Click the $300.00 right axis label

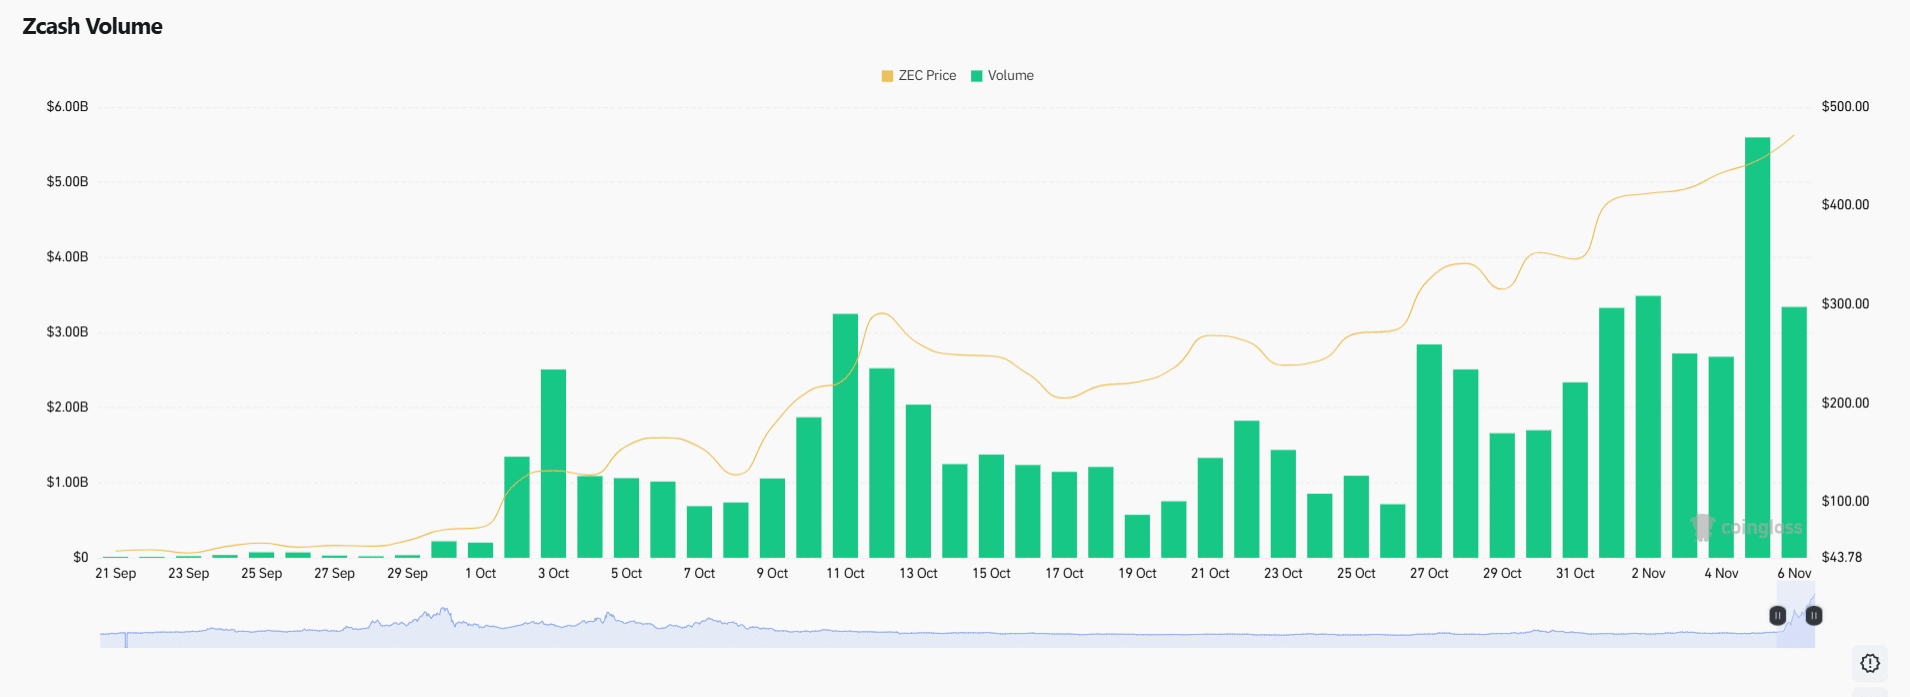click(x=1845, y=304)
